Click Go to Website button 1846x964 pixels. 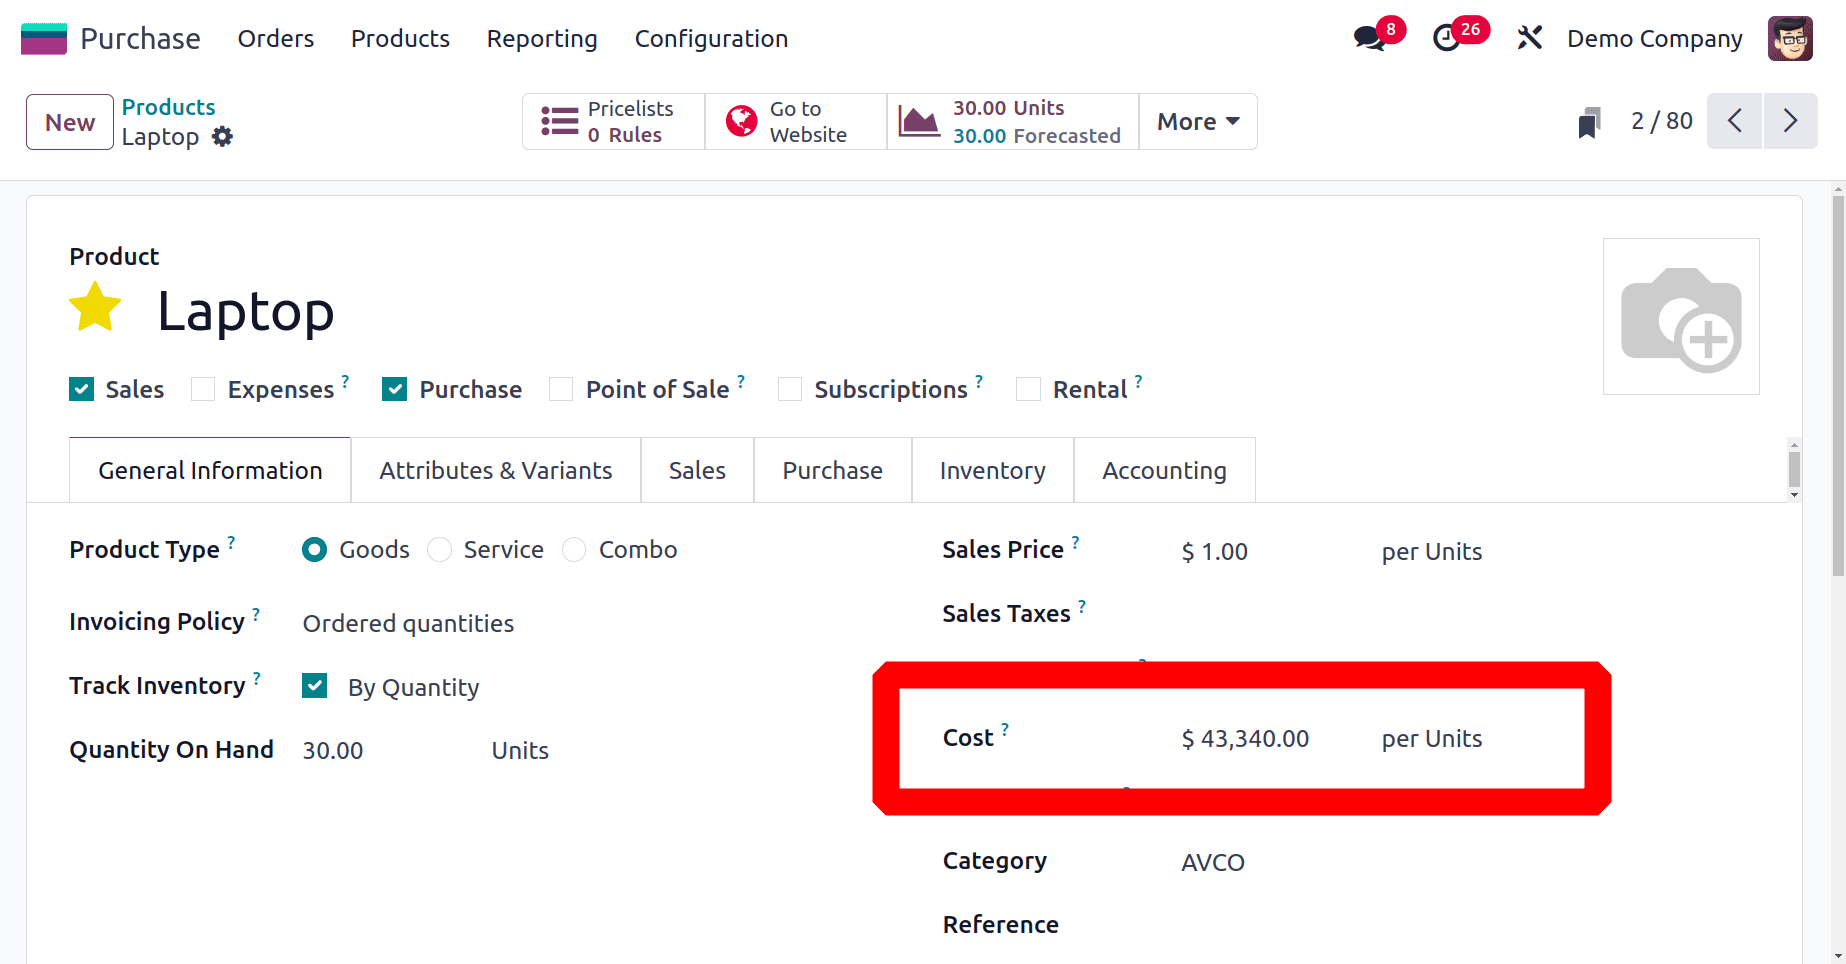pyautogui.click(x=796, y=122)
